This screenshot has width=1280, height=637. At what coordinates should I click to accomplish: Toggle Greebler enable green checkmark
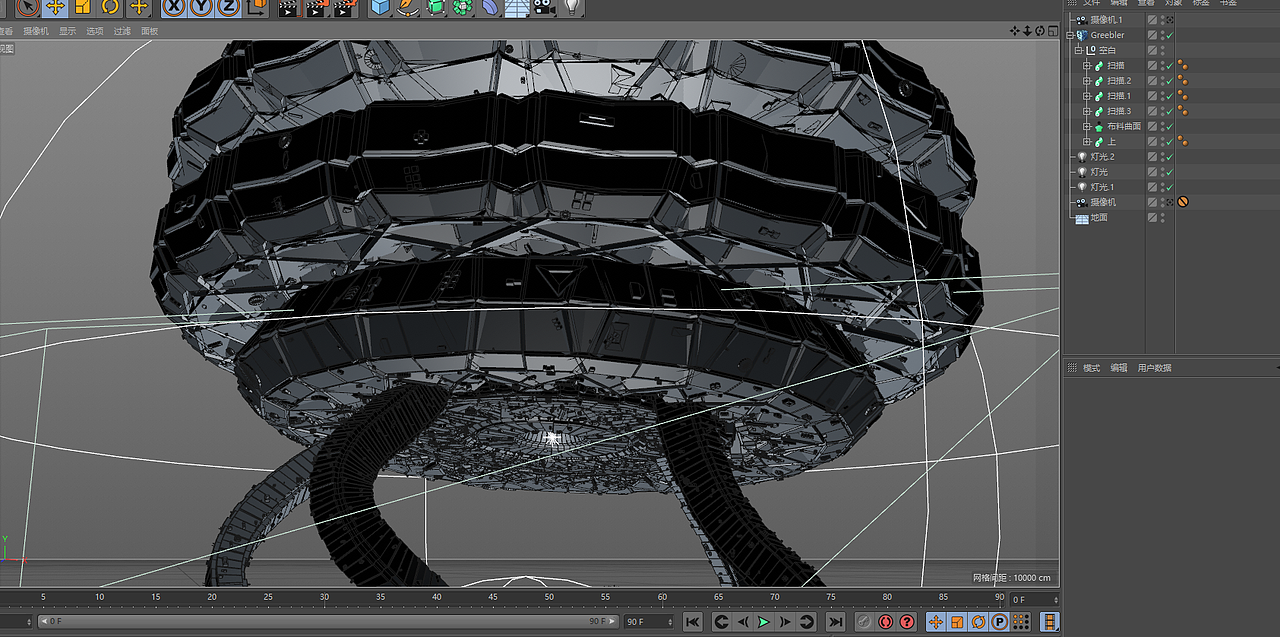(x=1169, y=35)
